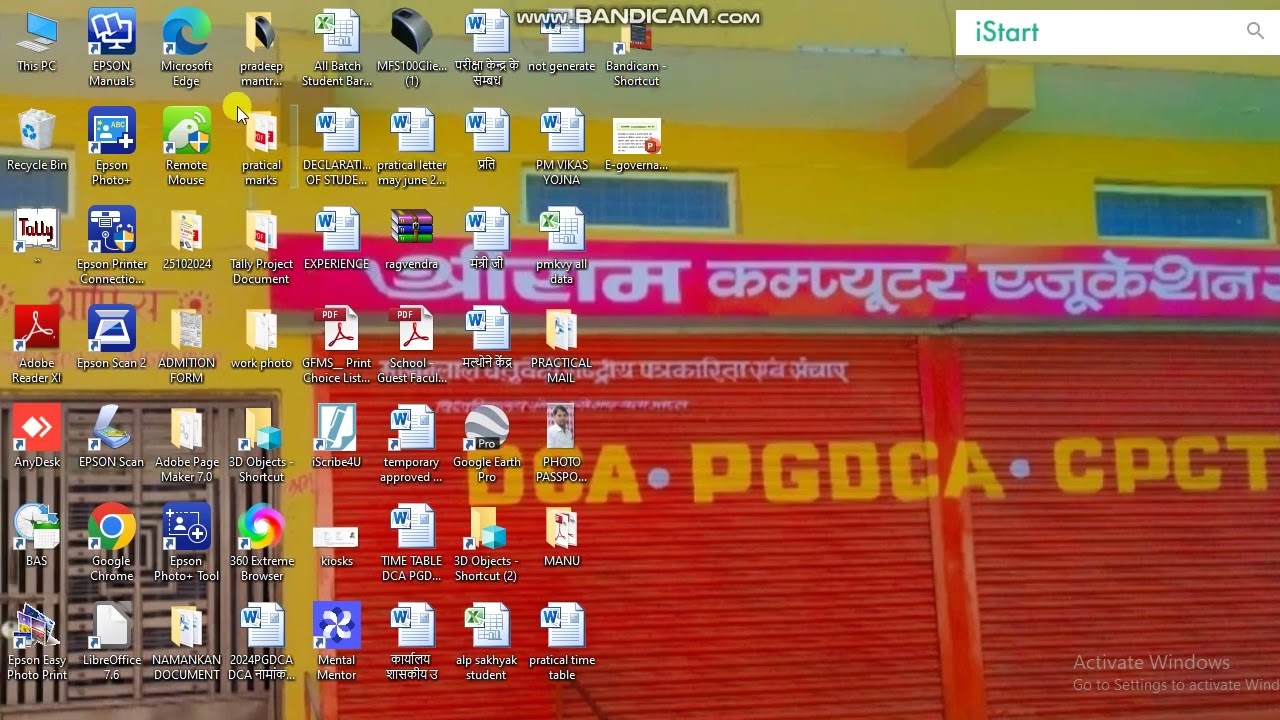Click the iStart search magnifier icon

[x=1255, y=32]
